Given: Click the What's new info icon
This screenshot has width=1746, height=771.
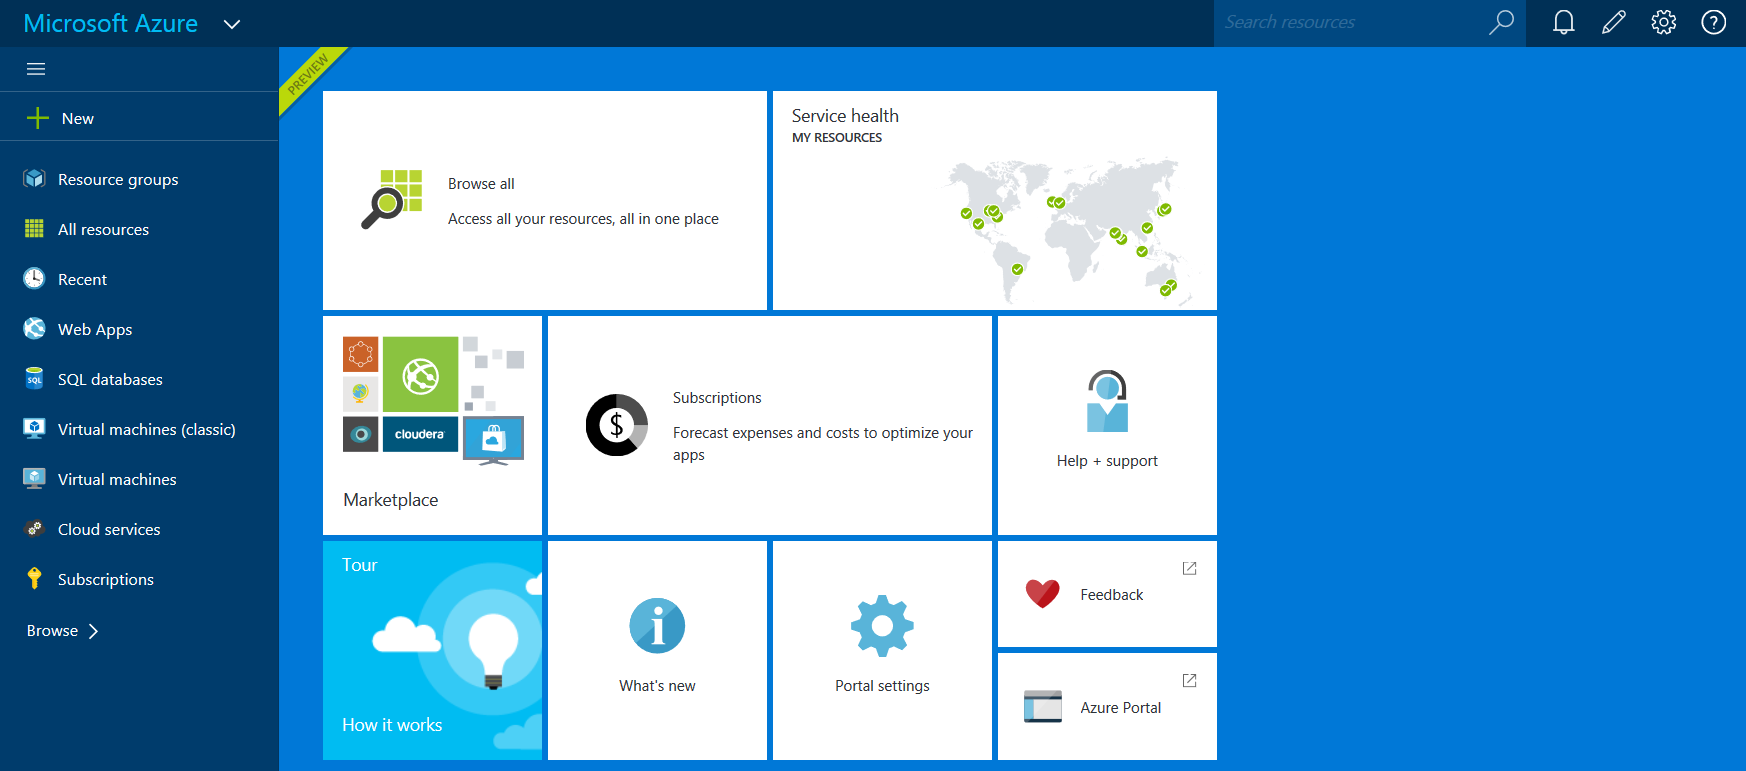Looking at the screenshot, I should click(657, 626).
